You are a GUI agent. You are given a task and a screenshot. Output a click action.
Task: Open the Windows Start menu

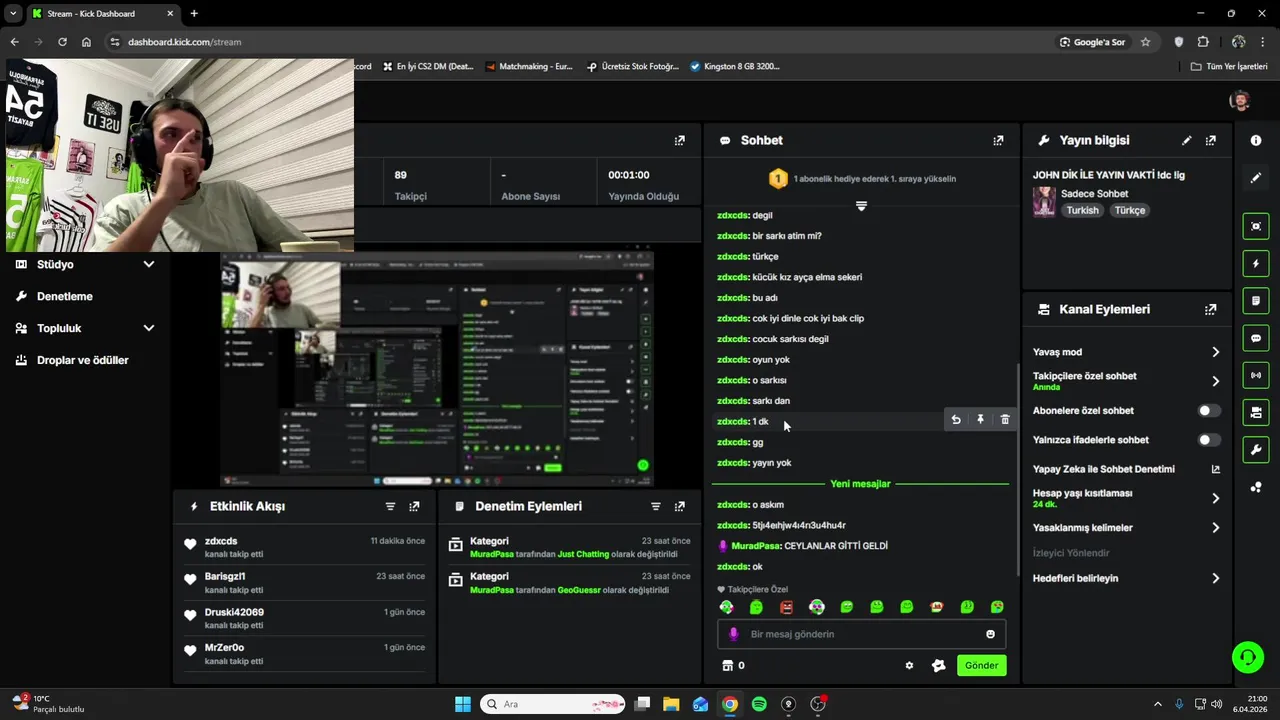(x=463, y=704)
